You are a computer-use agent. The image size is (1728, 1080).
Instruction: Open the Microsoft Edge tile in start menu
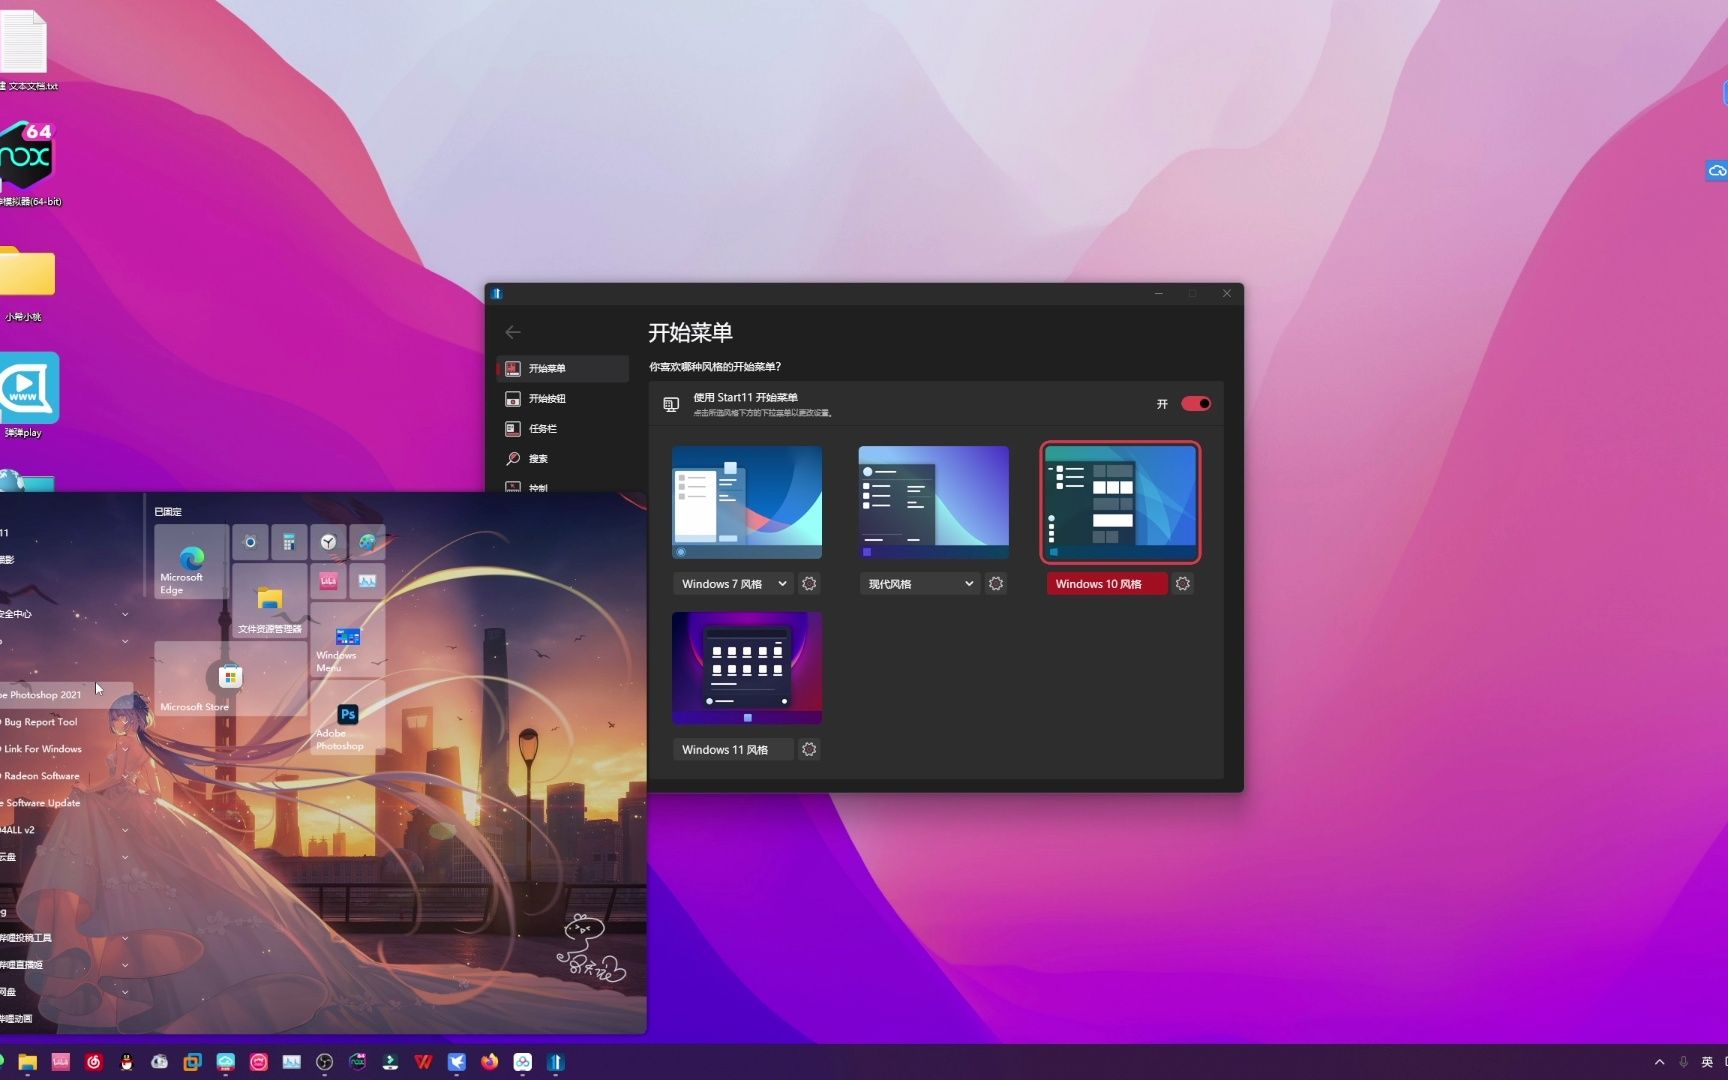tap(191, 562)
